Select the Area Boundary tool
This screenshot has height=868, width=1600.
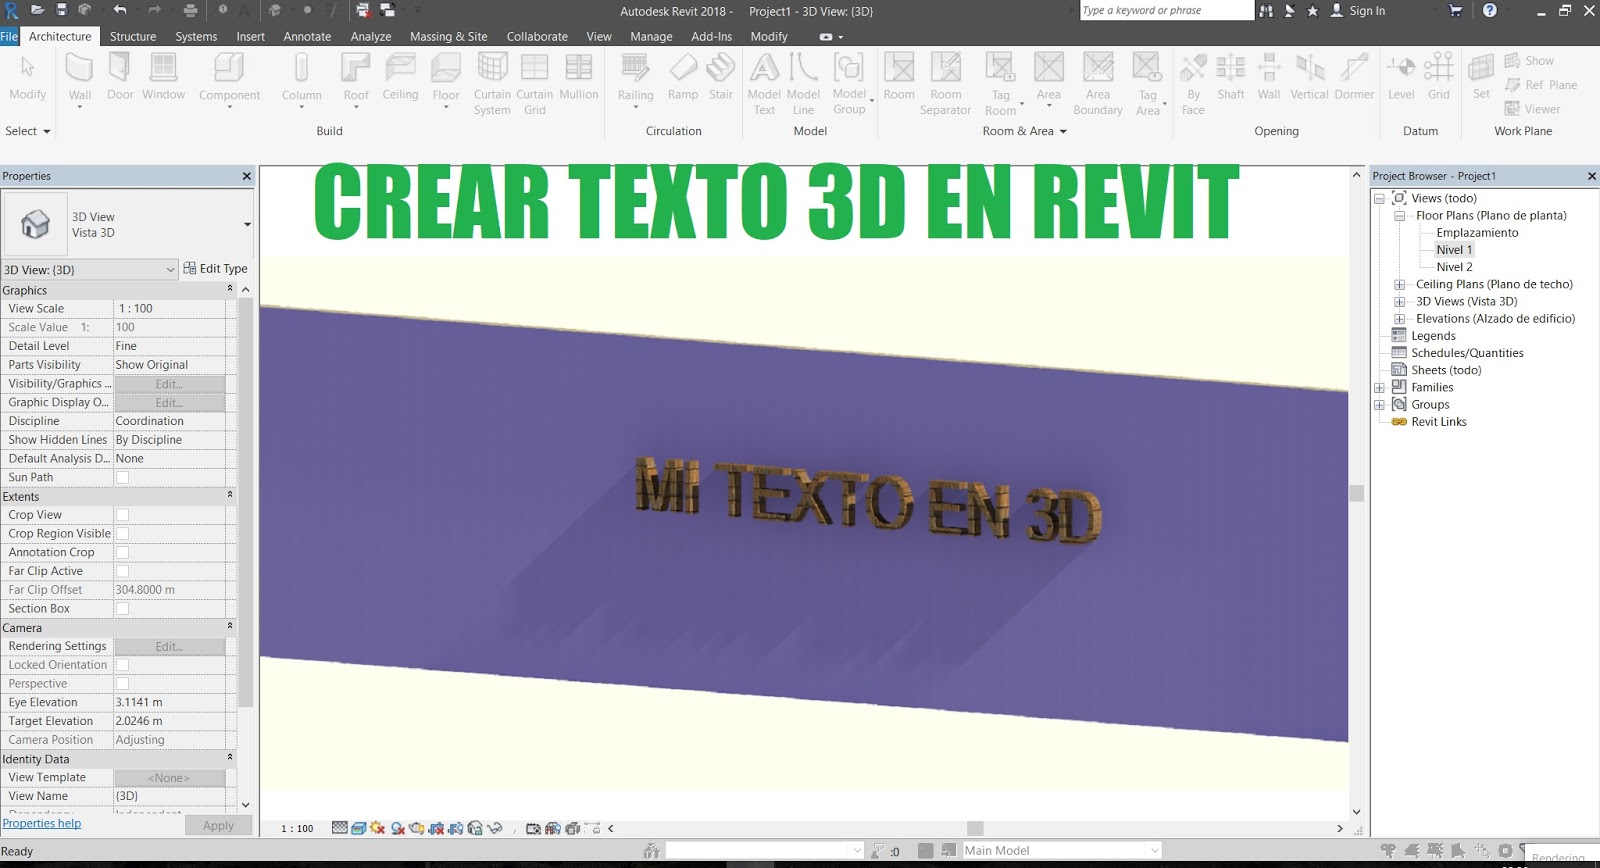[x=1098, y=84]
